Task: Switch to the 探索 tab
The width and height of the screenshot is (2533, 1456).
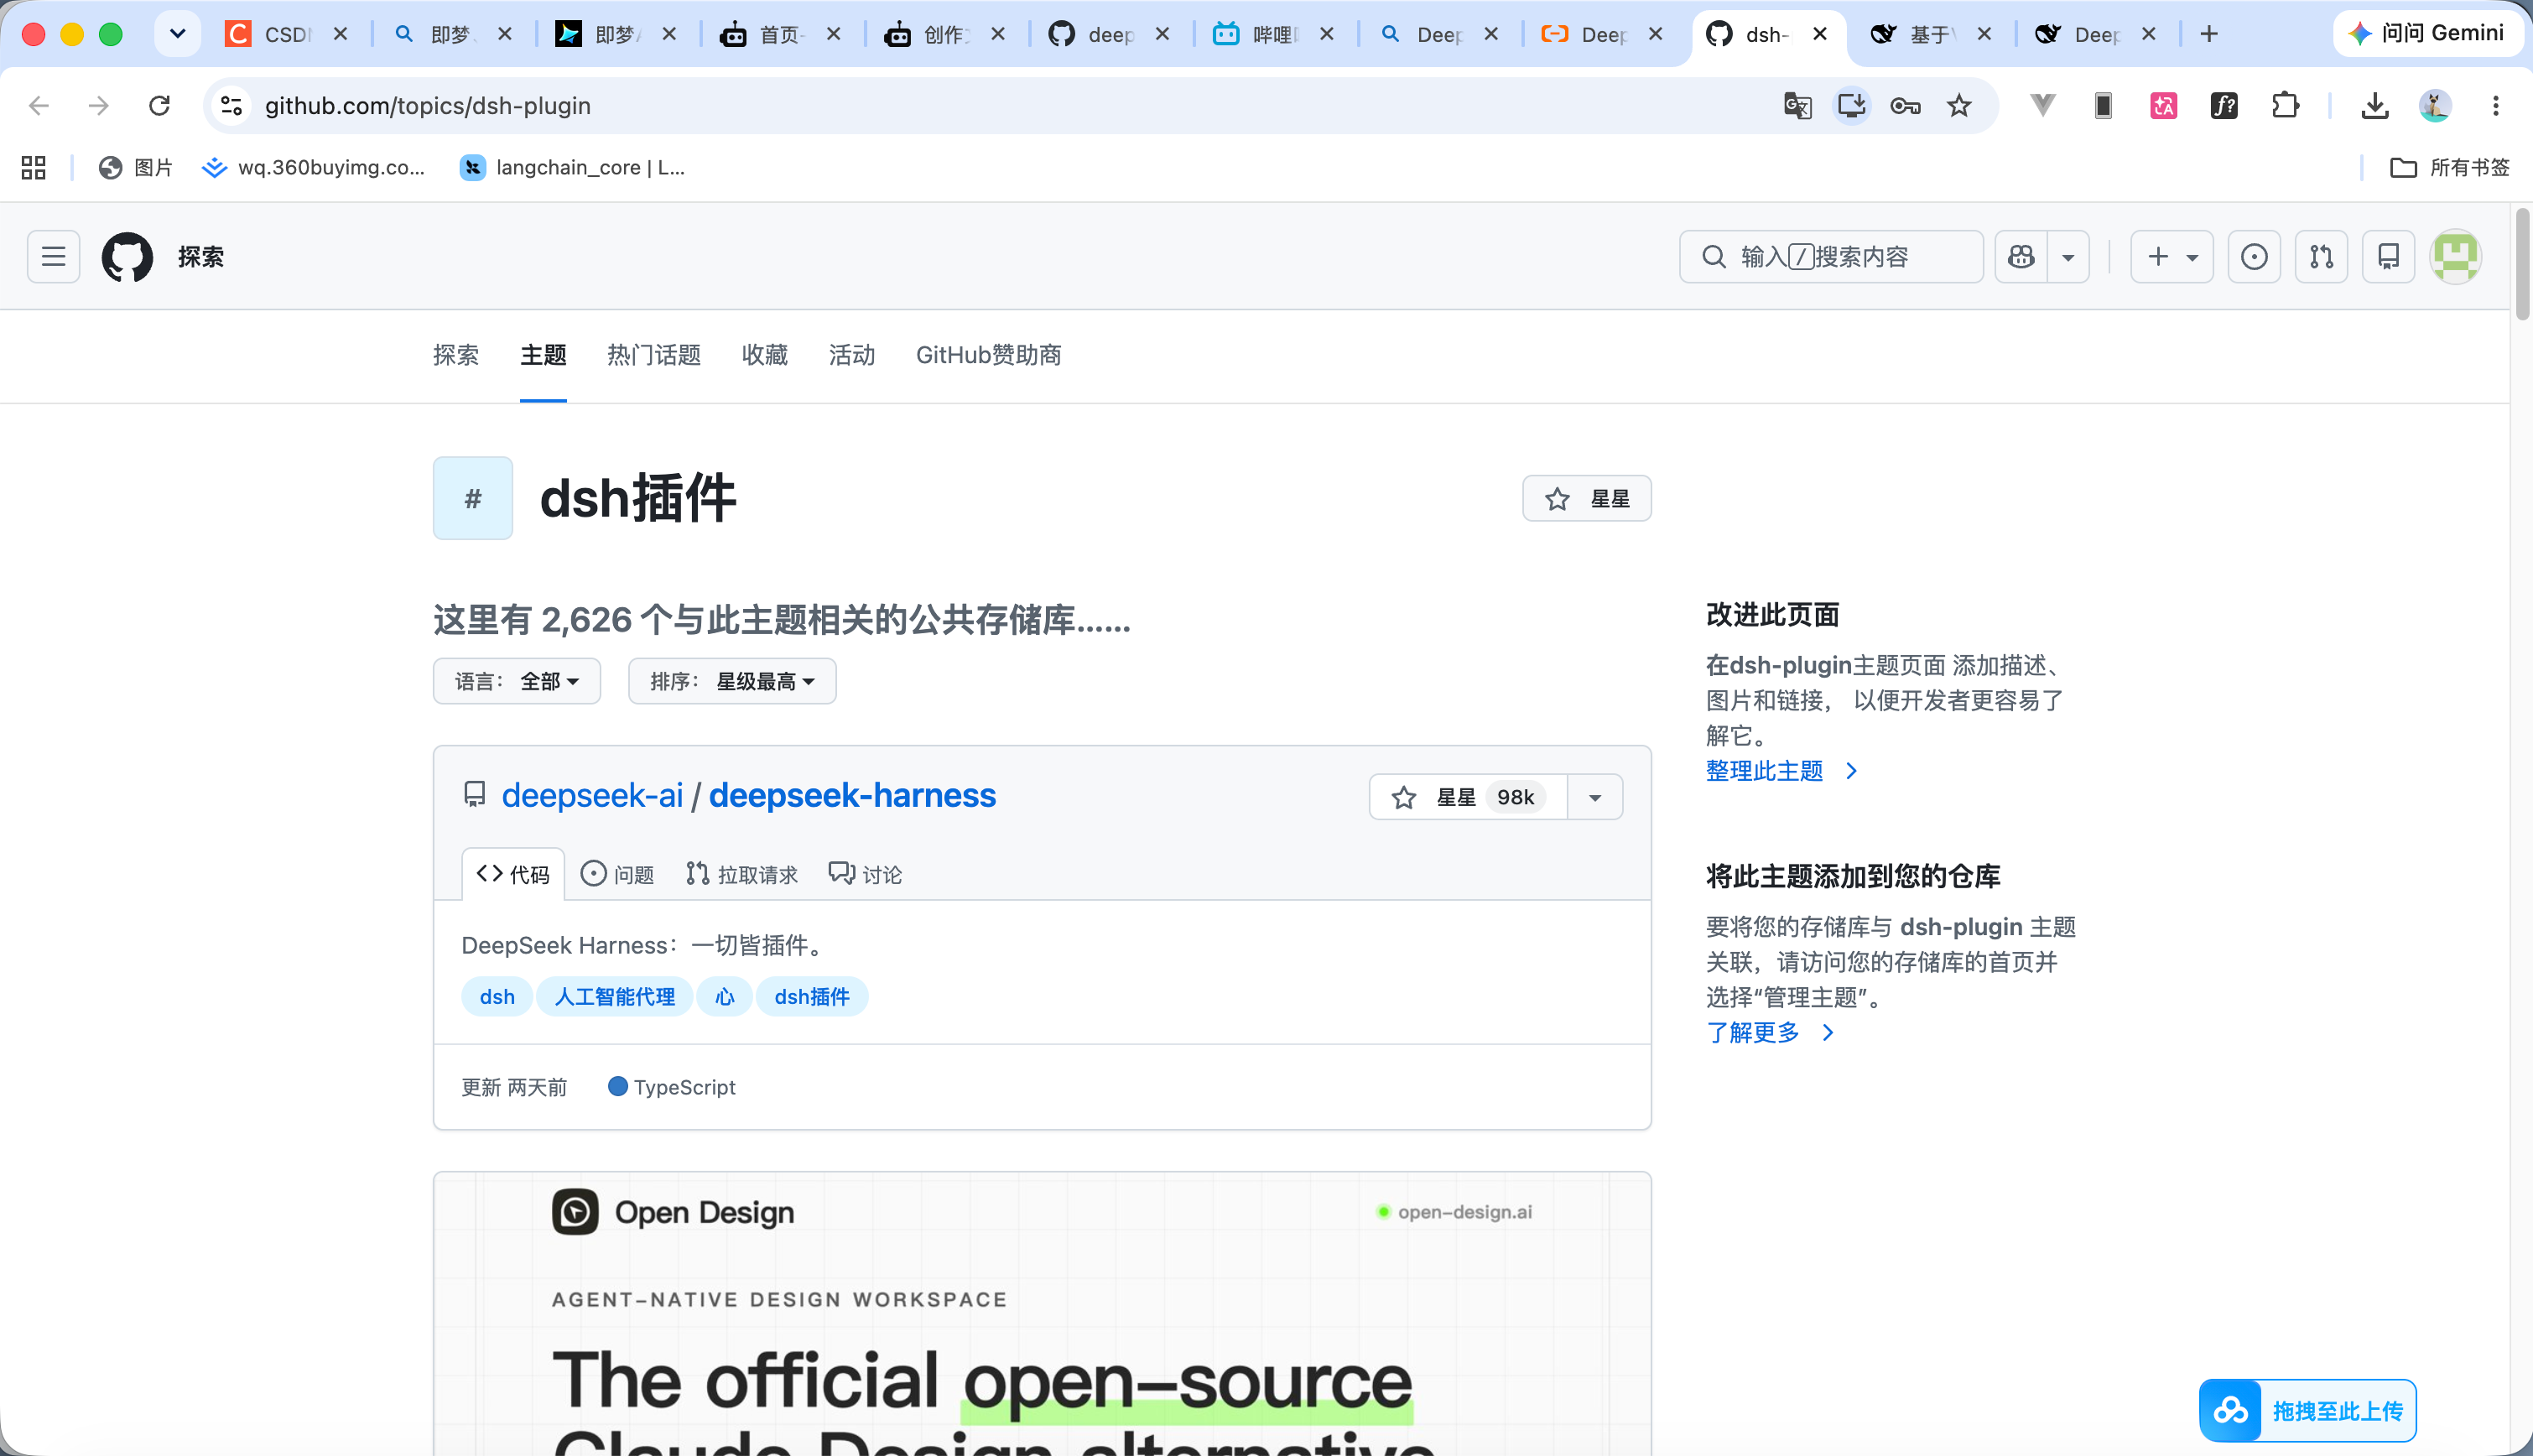Action: click(455, 355)
